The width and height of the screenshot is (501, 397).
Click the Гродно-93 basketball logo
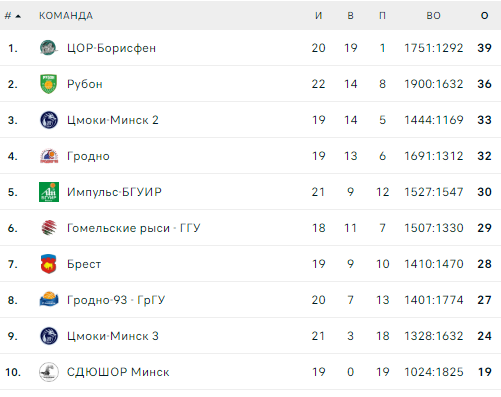tap(49, 299)
